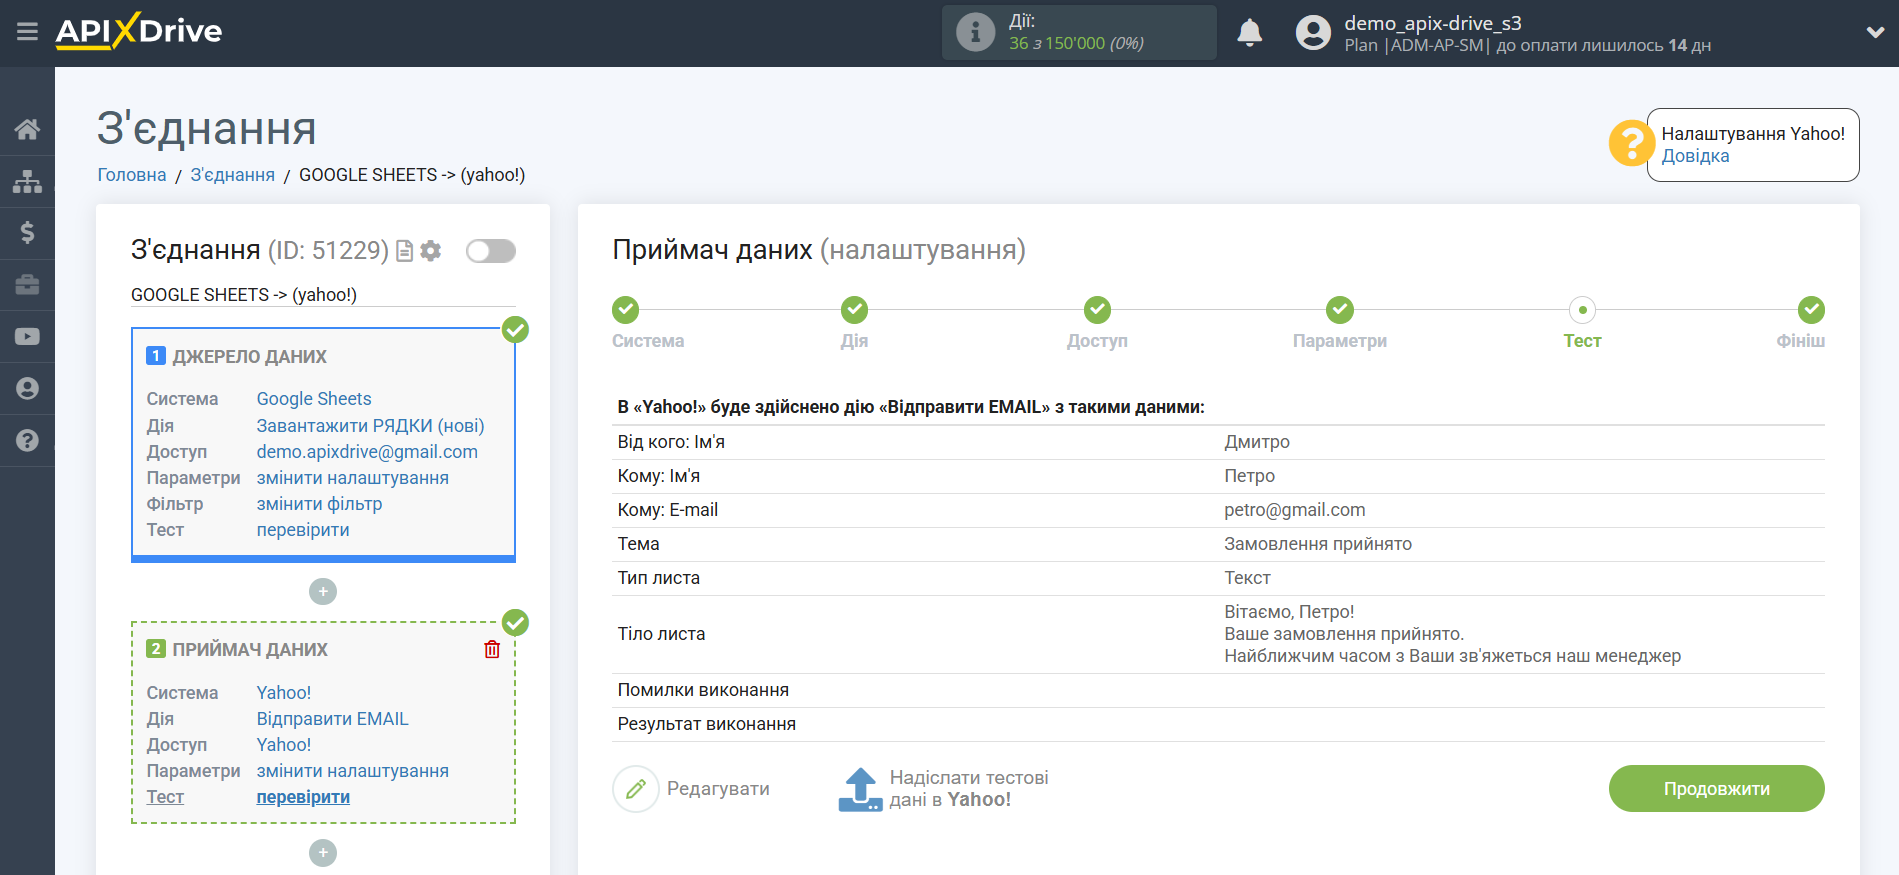Image resolution: width=1899 pixels, height=875 pixels.
Task: Click the petro@gmail.com value
Action: click(x=1294, y=510)
